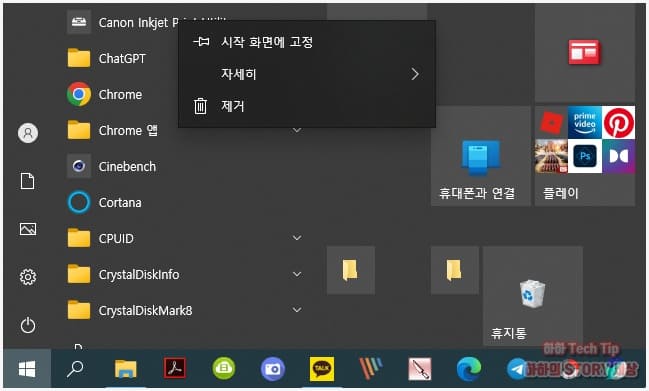The width and height of the screenshot is (649, 391).
Task: Launch Adobe Acrobat from the taskbar
Action: 175,368
